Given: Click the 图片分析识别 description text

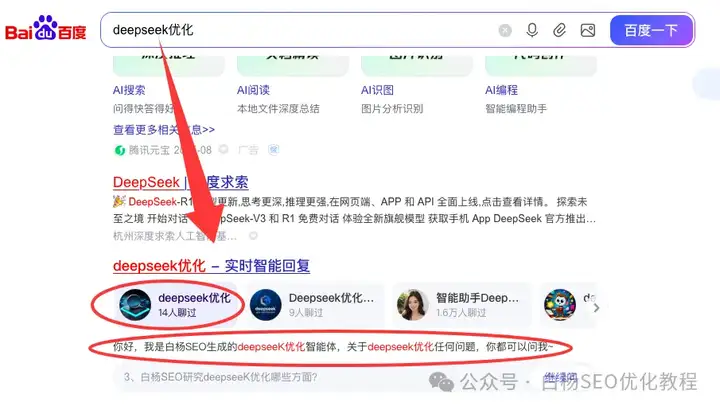Looking at the screenshot, I should 392,109.
